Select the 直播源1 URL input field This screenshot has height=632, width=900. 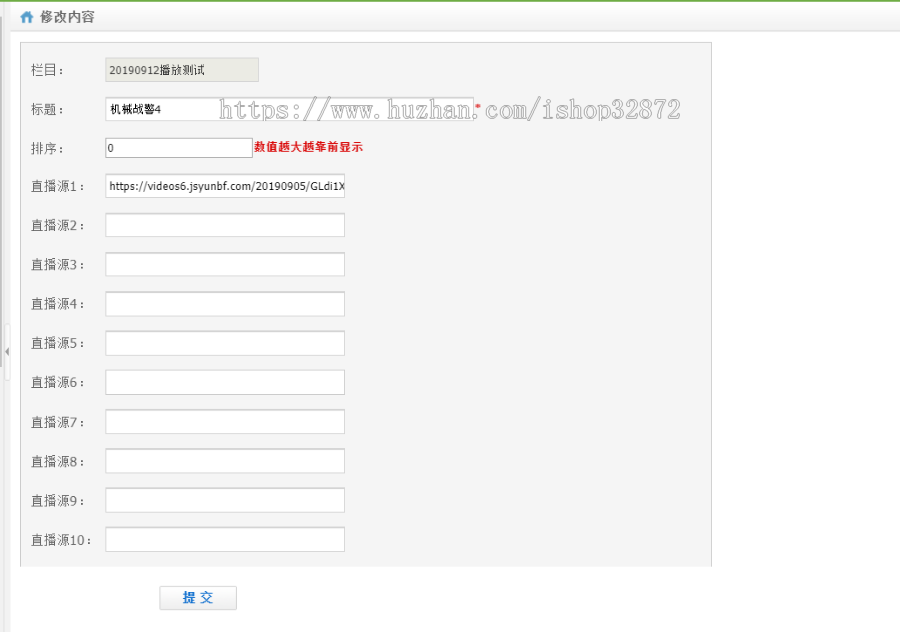click(x=224, y=186)
